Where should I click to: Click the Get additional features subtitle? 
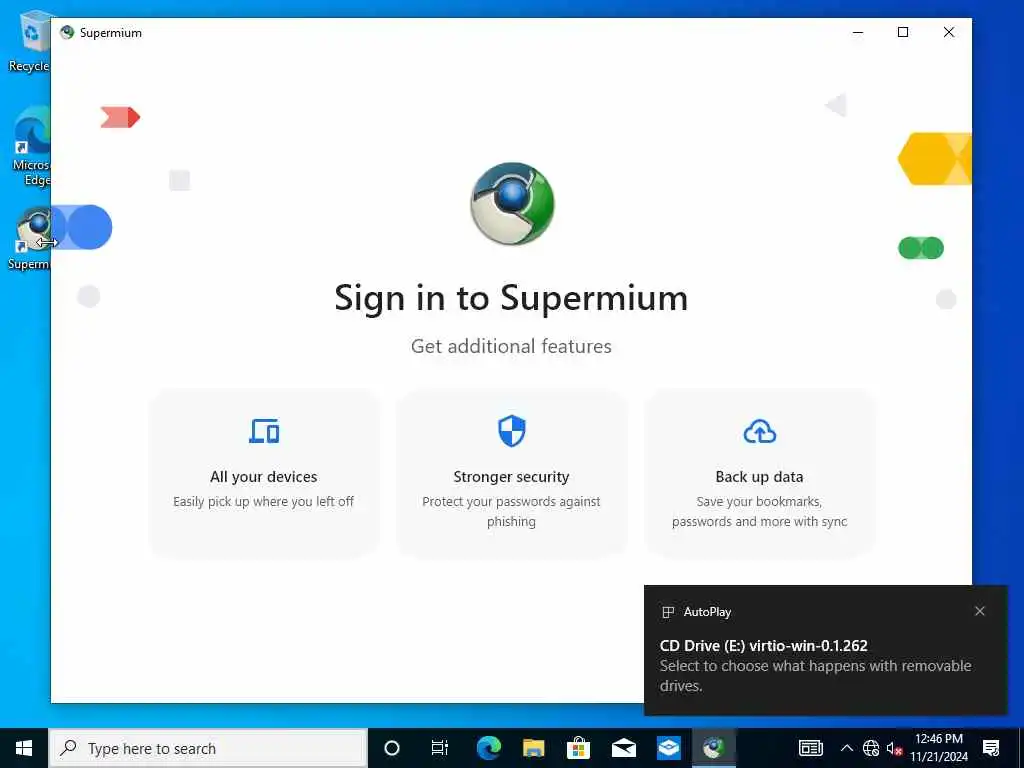(511, 346)
